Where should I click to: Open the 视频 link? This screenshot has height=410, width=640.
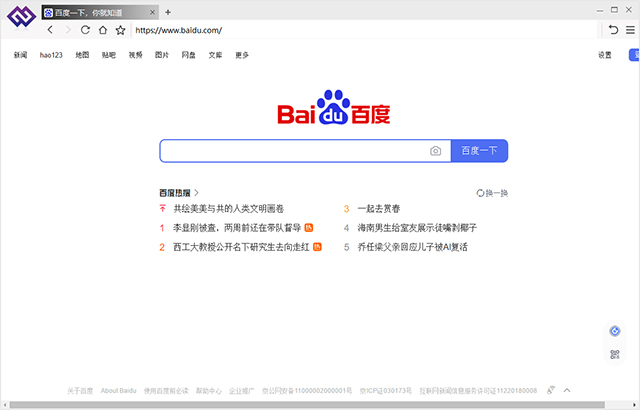tap(136, 55)
